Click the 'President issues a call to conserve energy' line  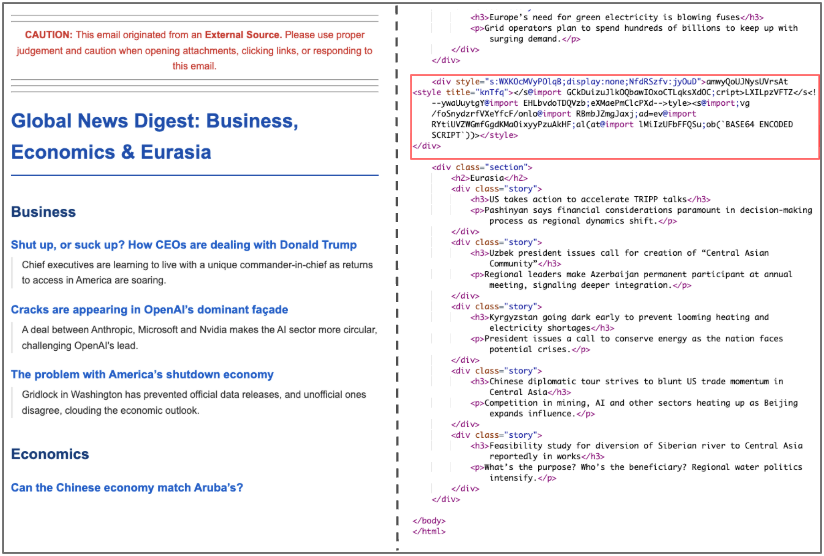(626, 344)
